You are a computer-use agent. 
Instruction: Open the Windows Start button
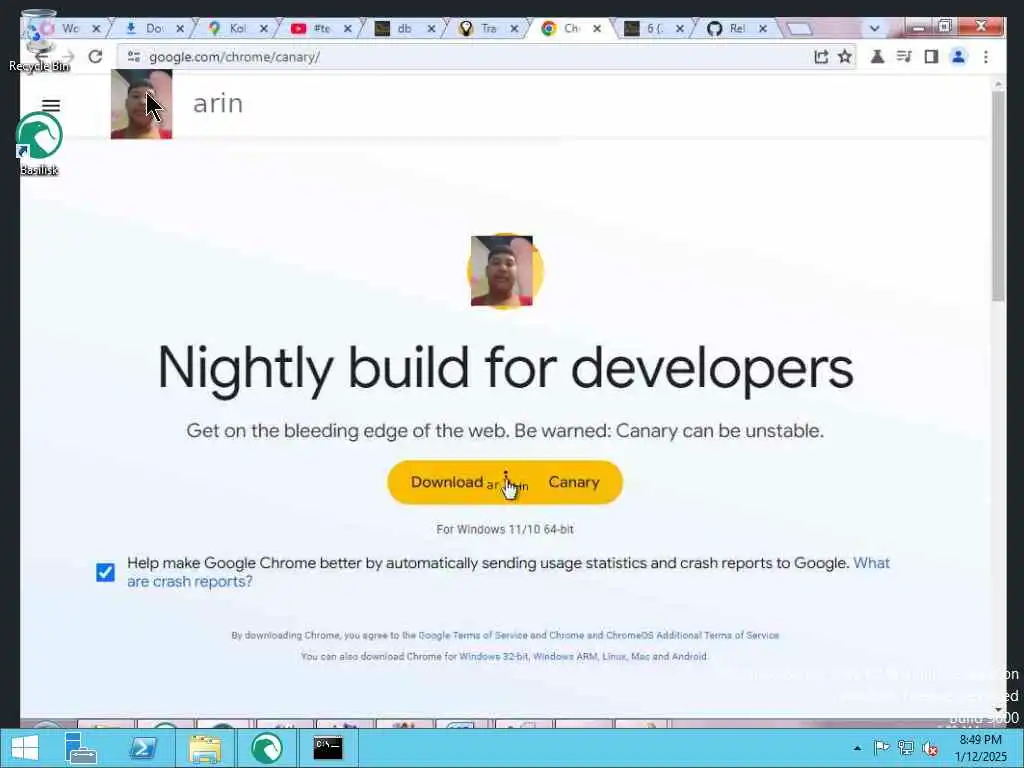(25, 748)
